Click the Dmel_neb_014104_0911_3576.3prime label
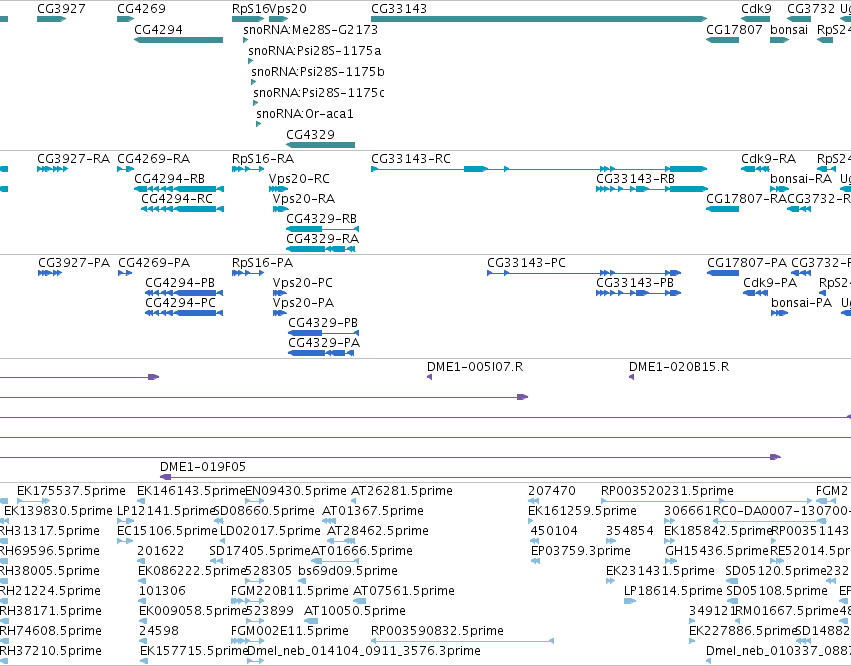The image size is (851, 666). (x=364, y=650)
